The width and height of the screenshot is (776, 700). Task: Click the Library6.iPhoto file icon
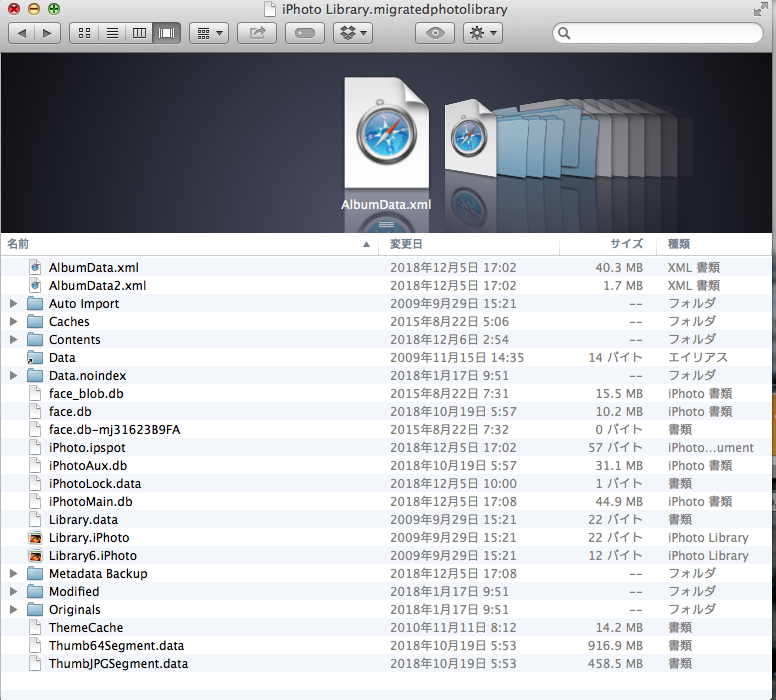[35, 555]
